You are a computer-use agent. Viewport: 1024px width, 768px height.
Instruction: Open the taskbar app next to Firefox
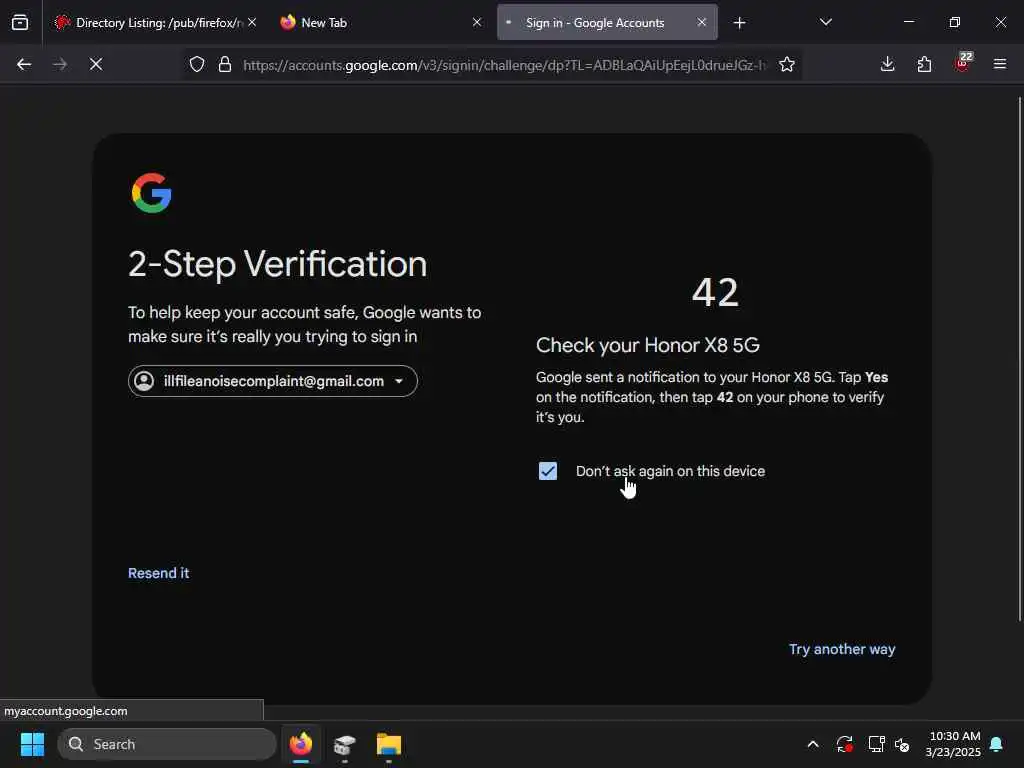(345, 744)
